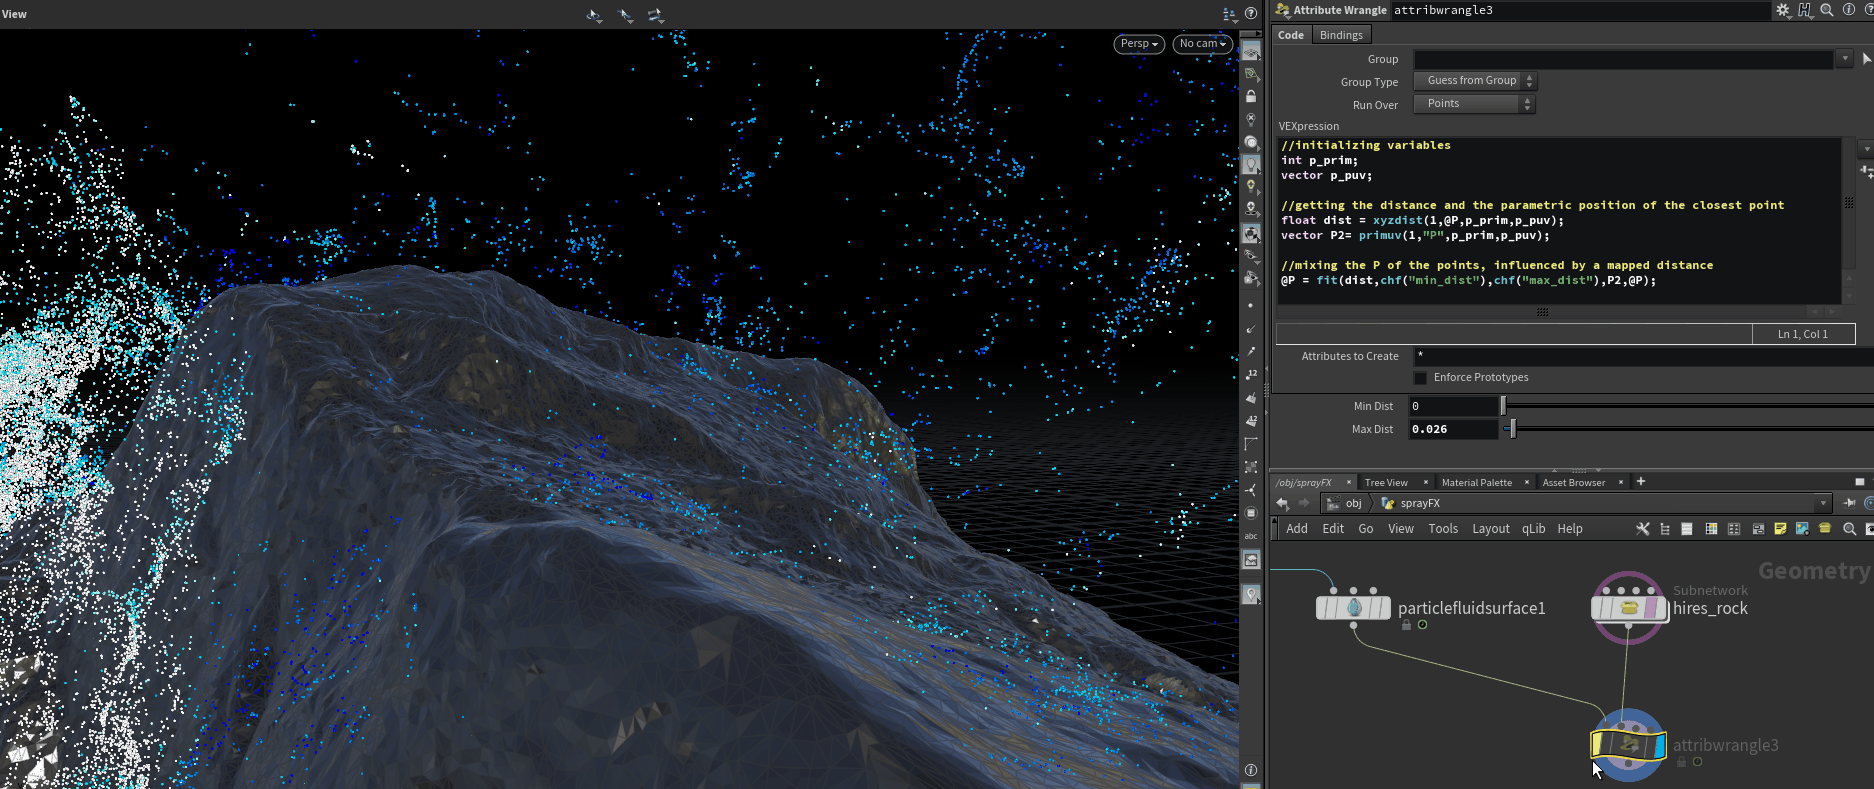1874x789 pixels.
Task: Click the wrench icon in network editor toolbar
Action: click(1643, 529)
